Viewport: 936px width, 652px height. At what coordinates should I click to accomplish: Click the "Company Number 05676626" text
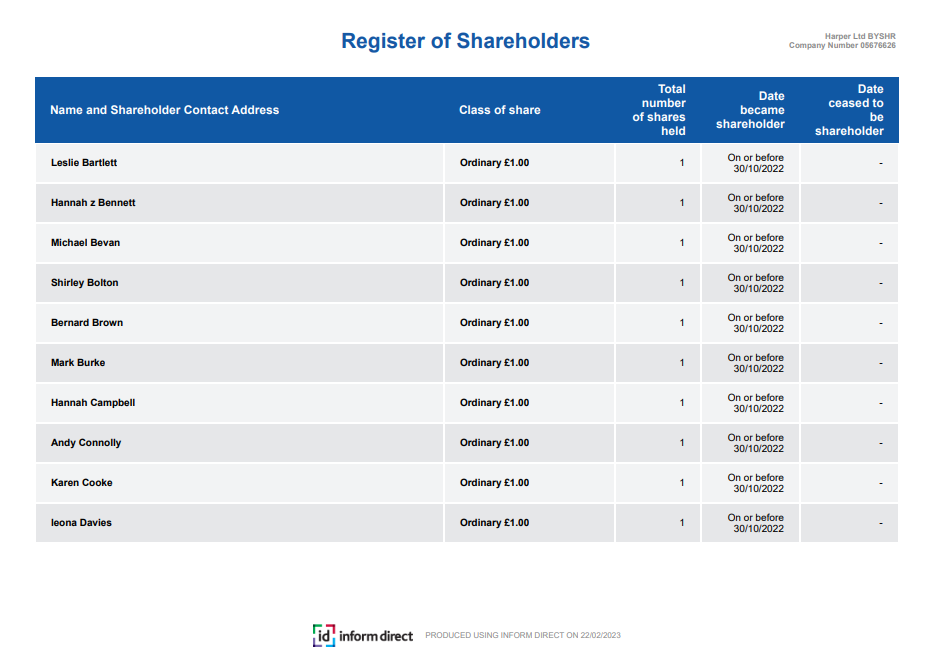click(x=842, y=46)
